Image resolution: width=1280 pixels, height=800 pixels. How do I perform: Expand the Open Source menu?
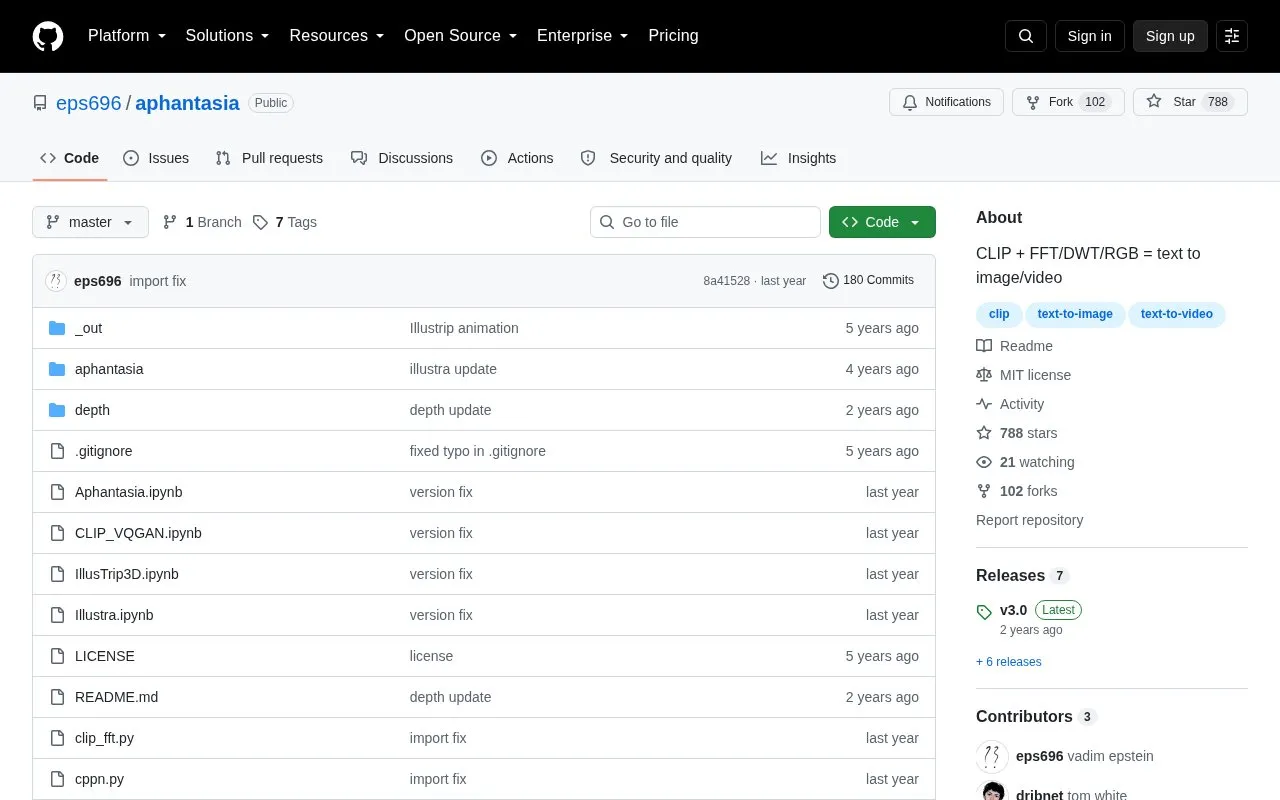(x=461, y=36)
